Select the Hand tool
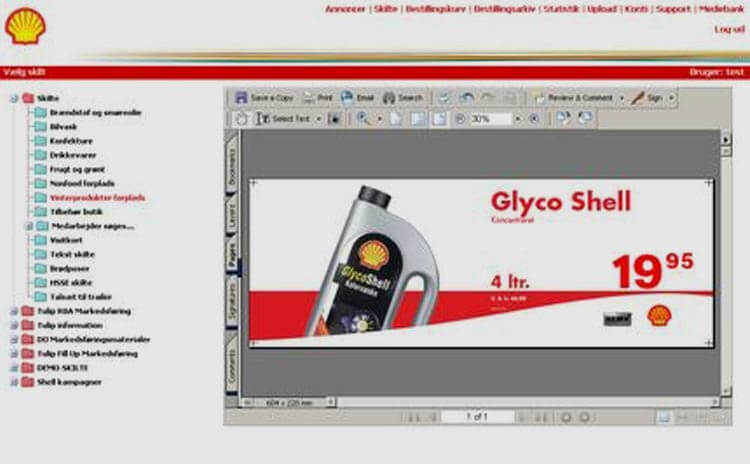This screenshot has height=464, width=750. 241,118
